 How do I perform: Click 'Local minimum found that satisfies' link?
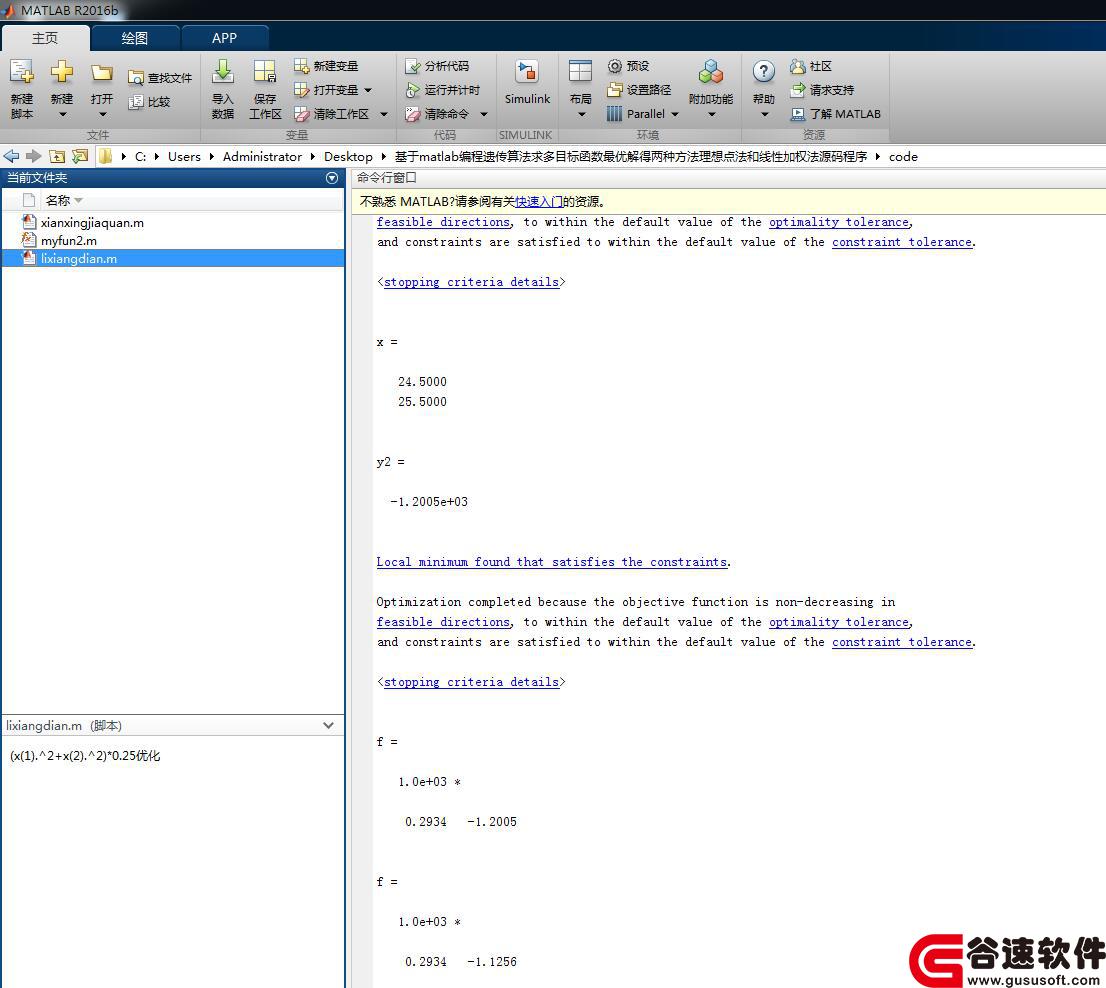pos(552,562)
